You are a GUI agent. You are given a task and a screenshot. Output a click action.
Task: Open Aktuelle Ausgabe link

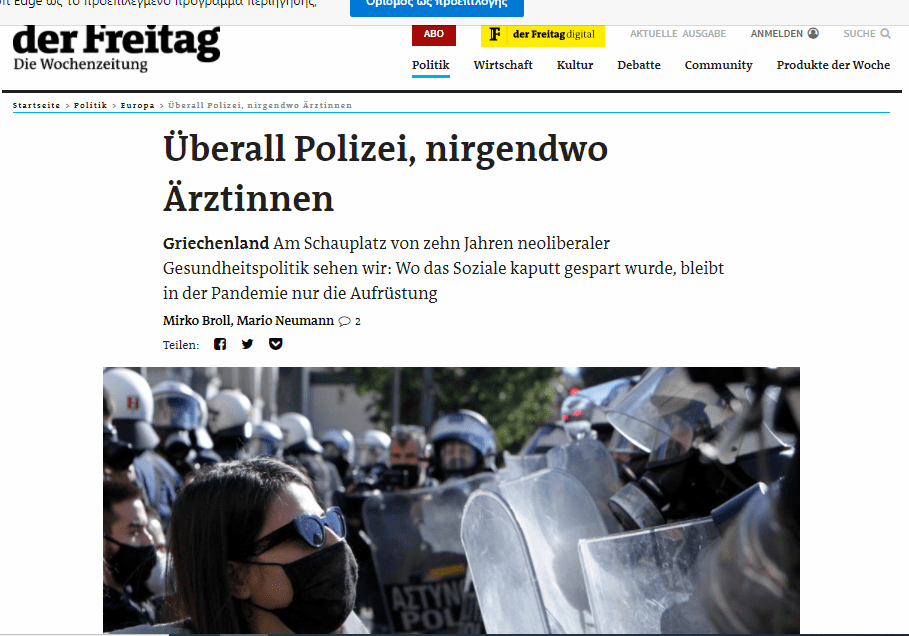(678, 34)
